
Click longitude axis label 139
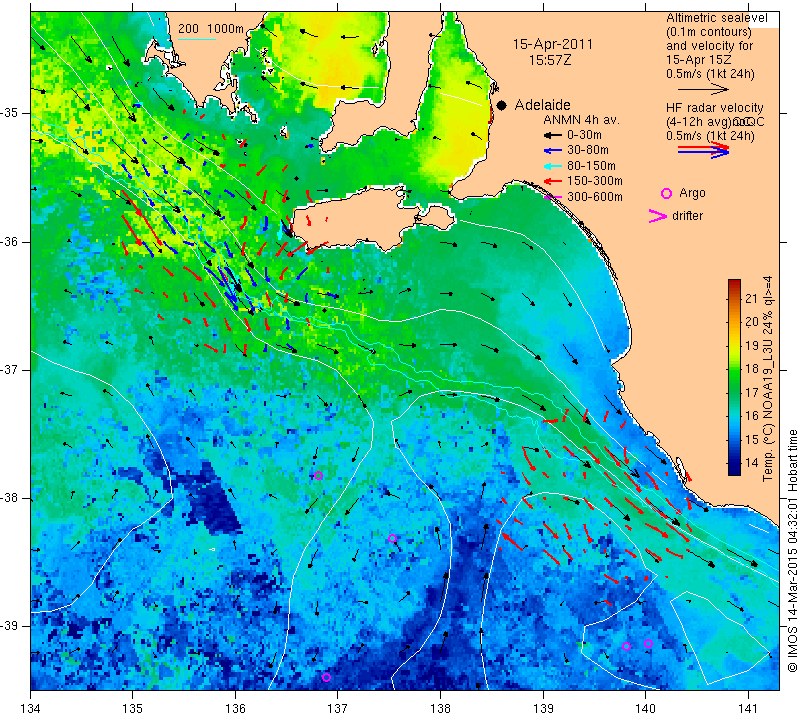[x=543, y=709]
